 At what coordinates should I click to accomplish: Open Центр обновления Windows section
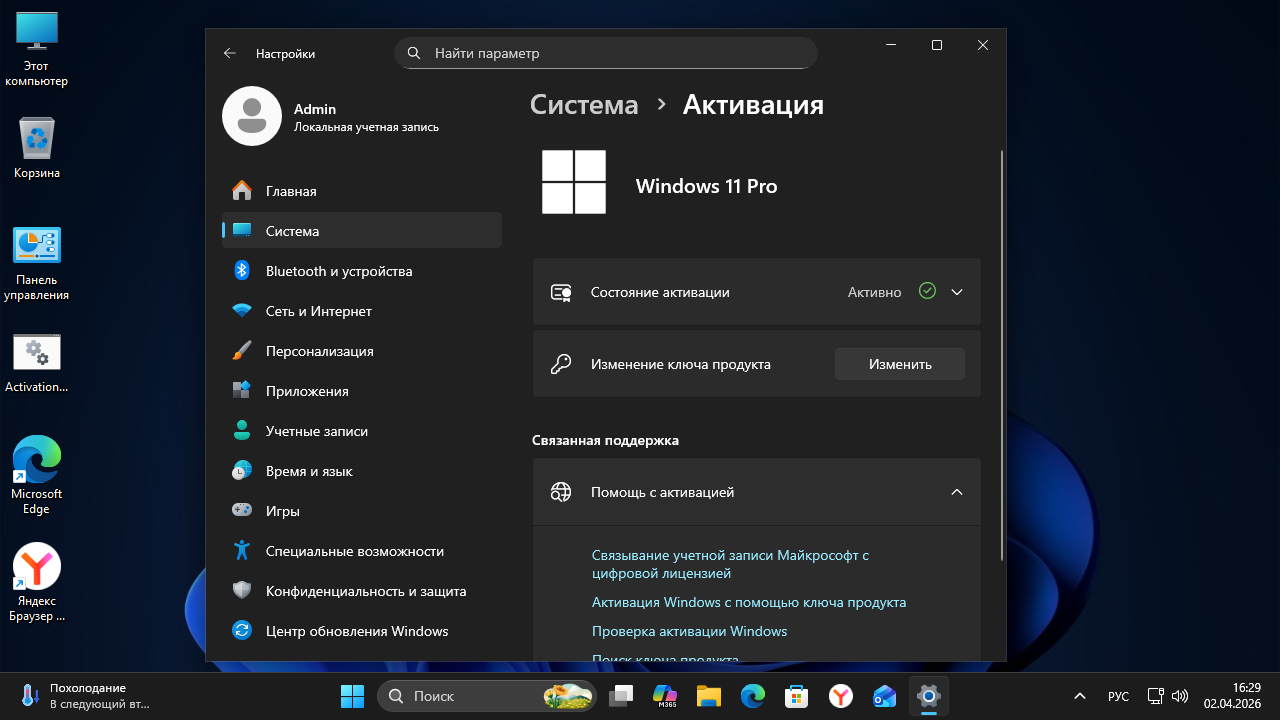[x=356, y=631]
